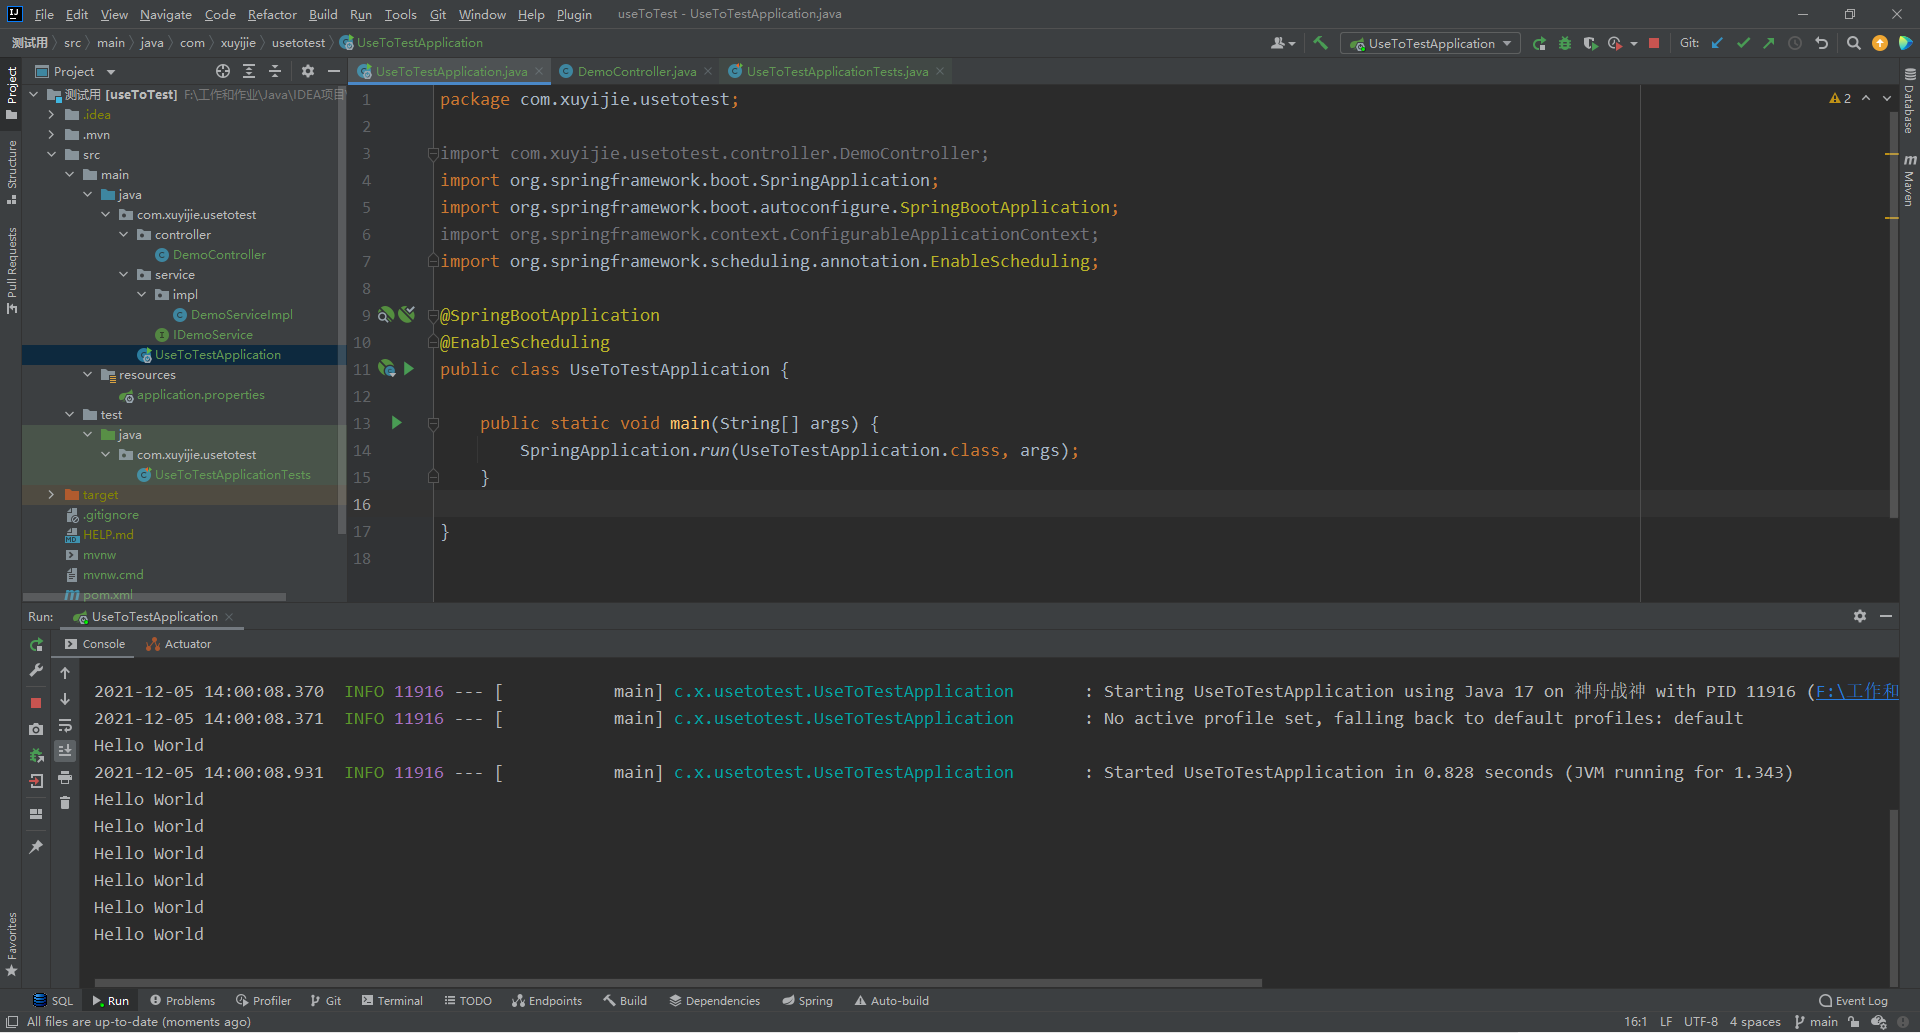Click the file path link in console output
1920x1033 pixels.
pyautogui.click(x=1856, y=691)
